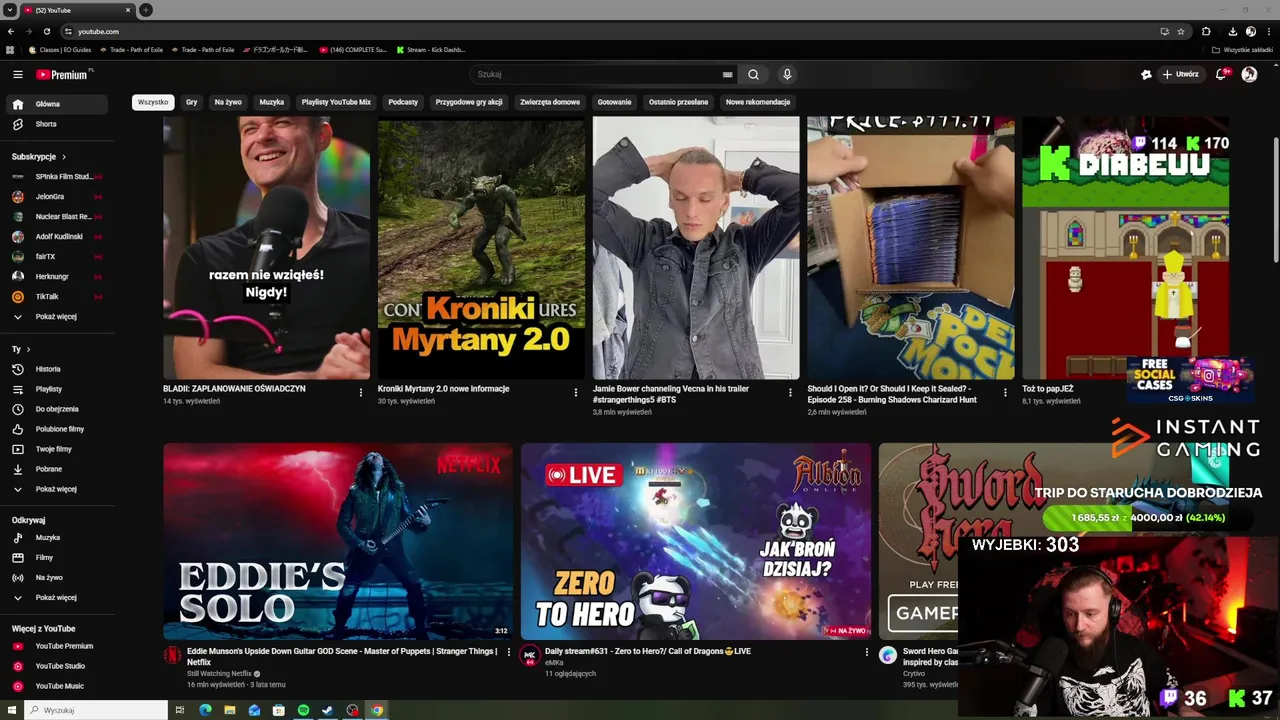Image resolution: width=1280 pixels, height=720 pixels.
Task: Open File Explorer from the taskbar
Action: tap(230, 710)
